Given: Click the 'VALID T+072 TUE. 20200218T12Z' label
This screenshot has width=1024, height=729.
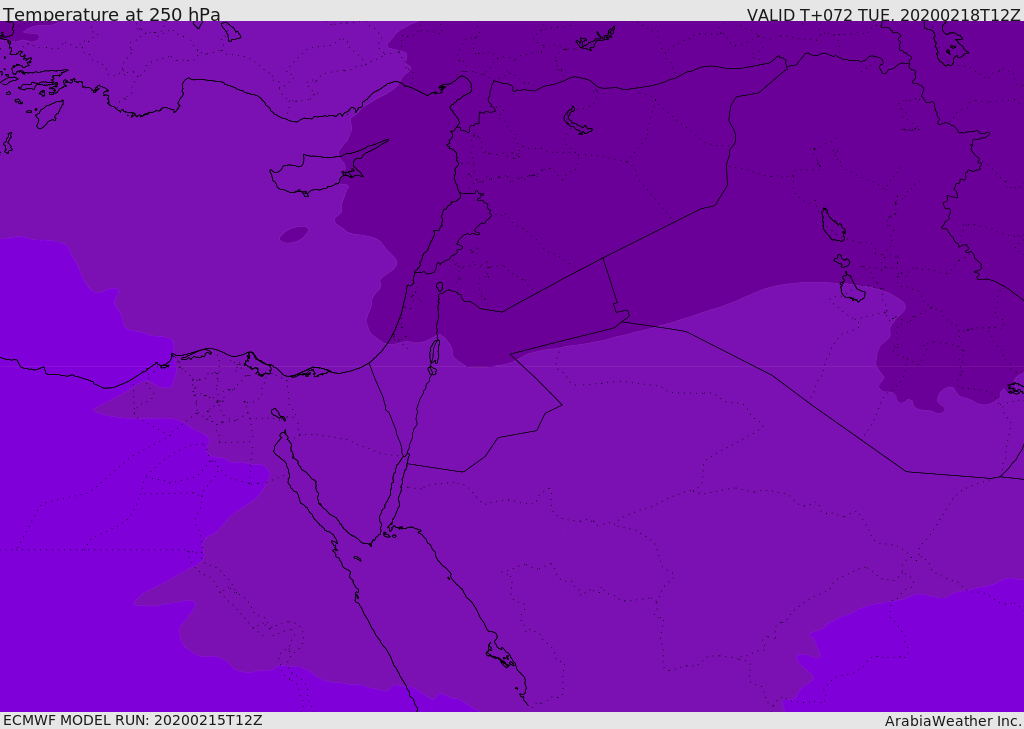Looking at the screenshot, I should coord(883,15).
